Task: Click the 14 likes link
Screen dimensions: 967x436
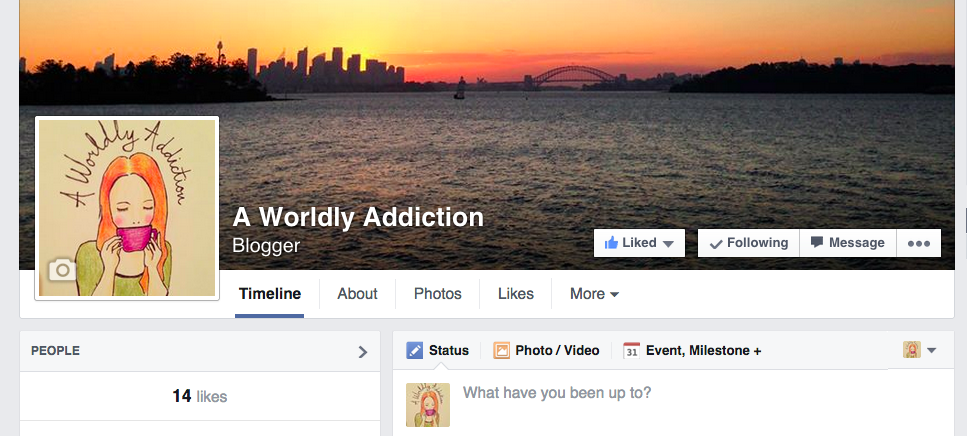Action: pyautogui.click(x=200, y=396)
